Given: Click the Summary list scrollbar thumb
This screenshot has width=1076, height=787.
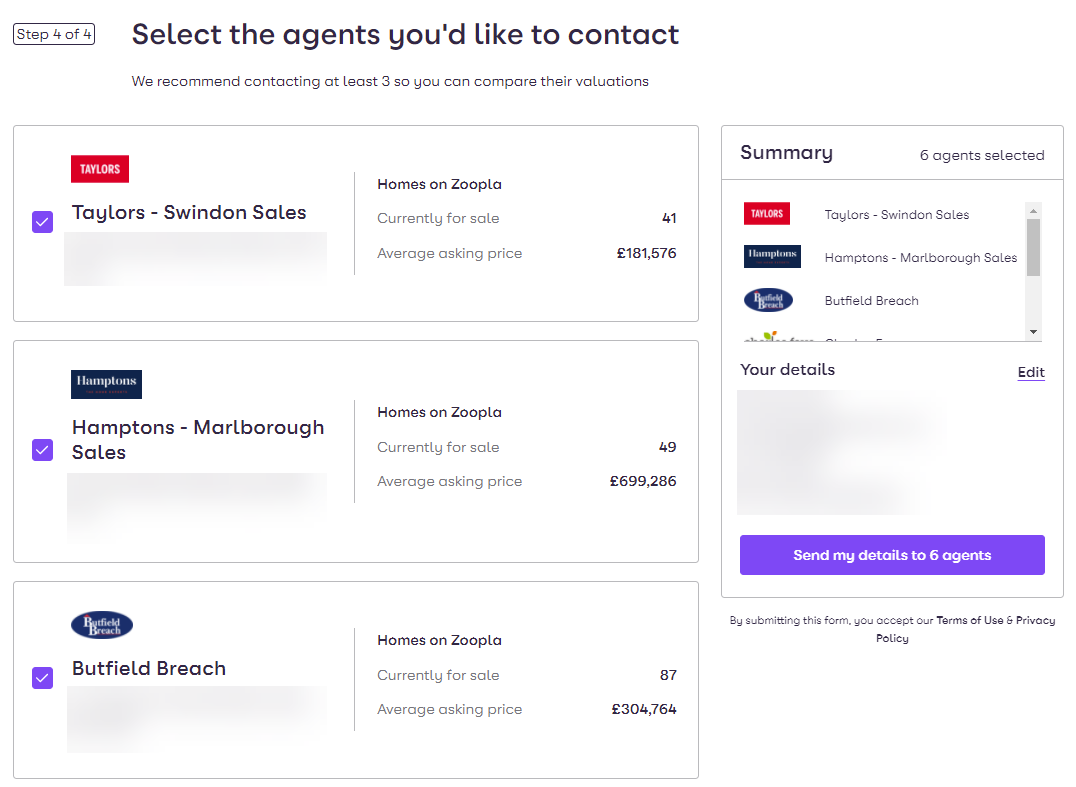Looking at the screenshot, I should click(1033, 247).
